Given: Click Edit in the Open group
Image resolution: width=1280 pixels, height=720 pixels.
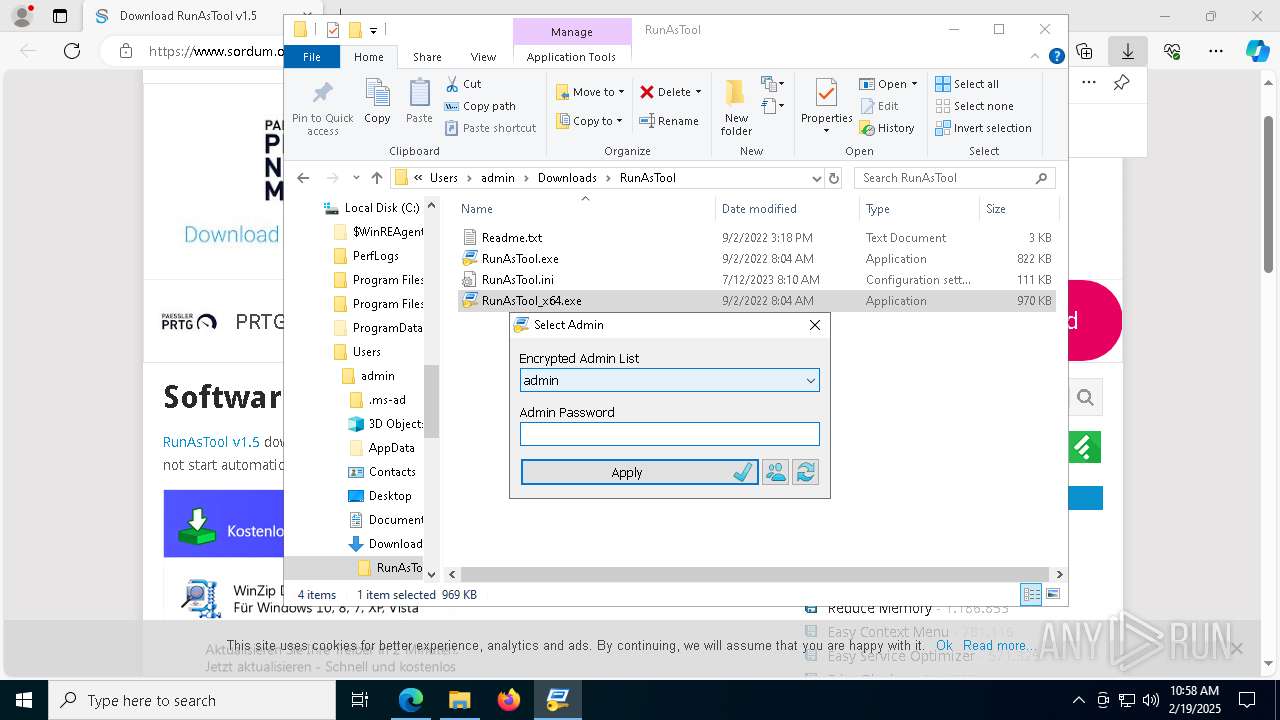Looking at the screenshot, I should pyautogui.click(x=878, y=106).
